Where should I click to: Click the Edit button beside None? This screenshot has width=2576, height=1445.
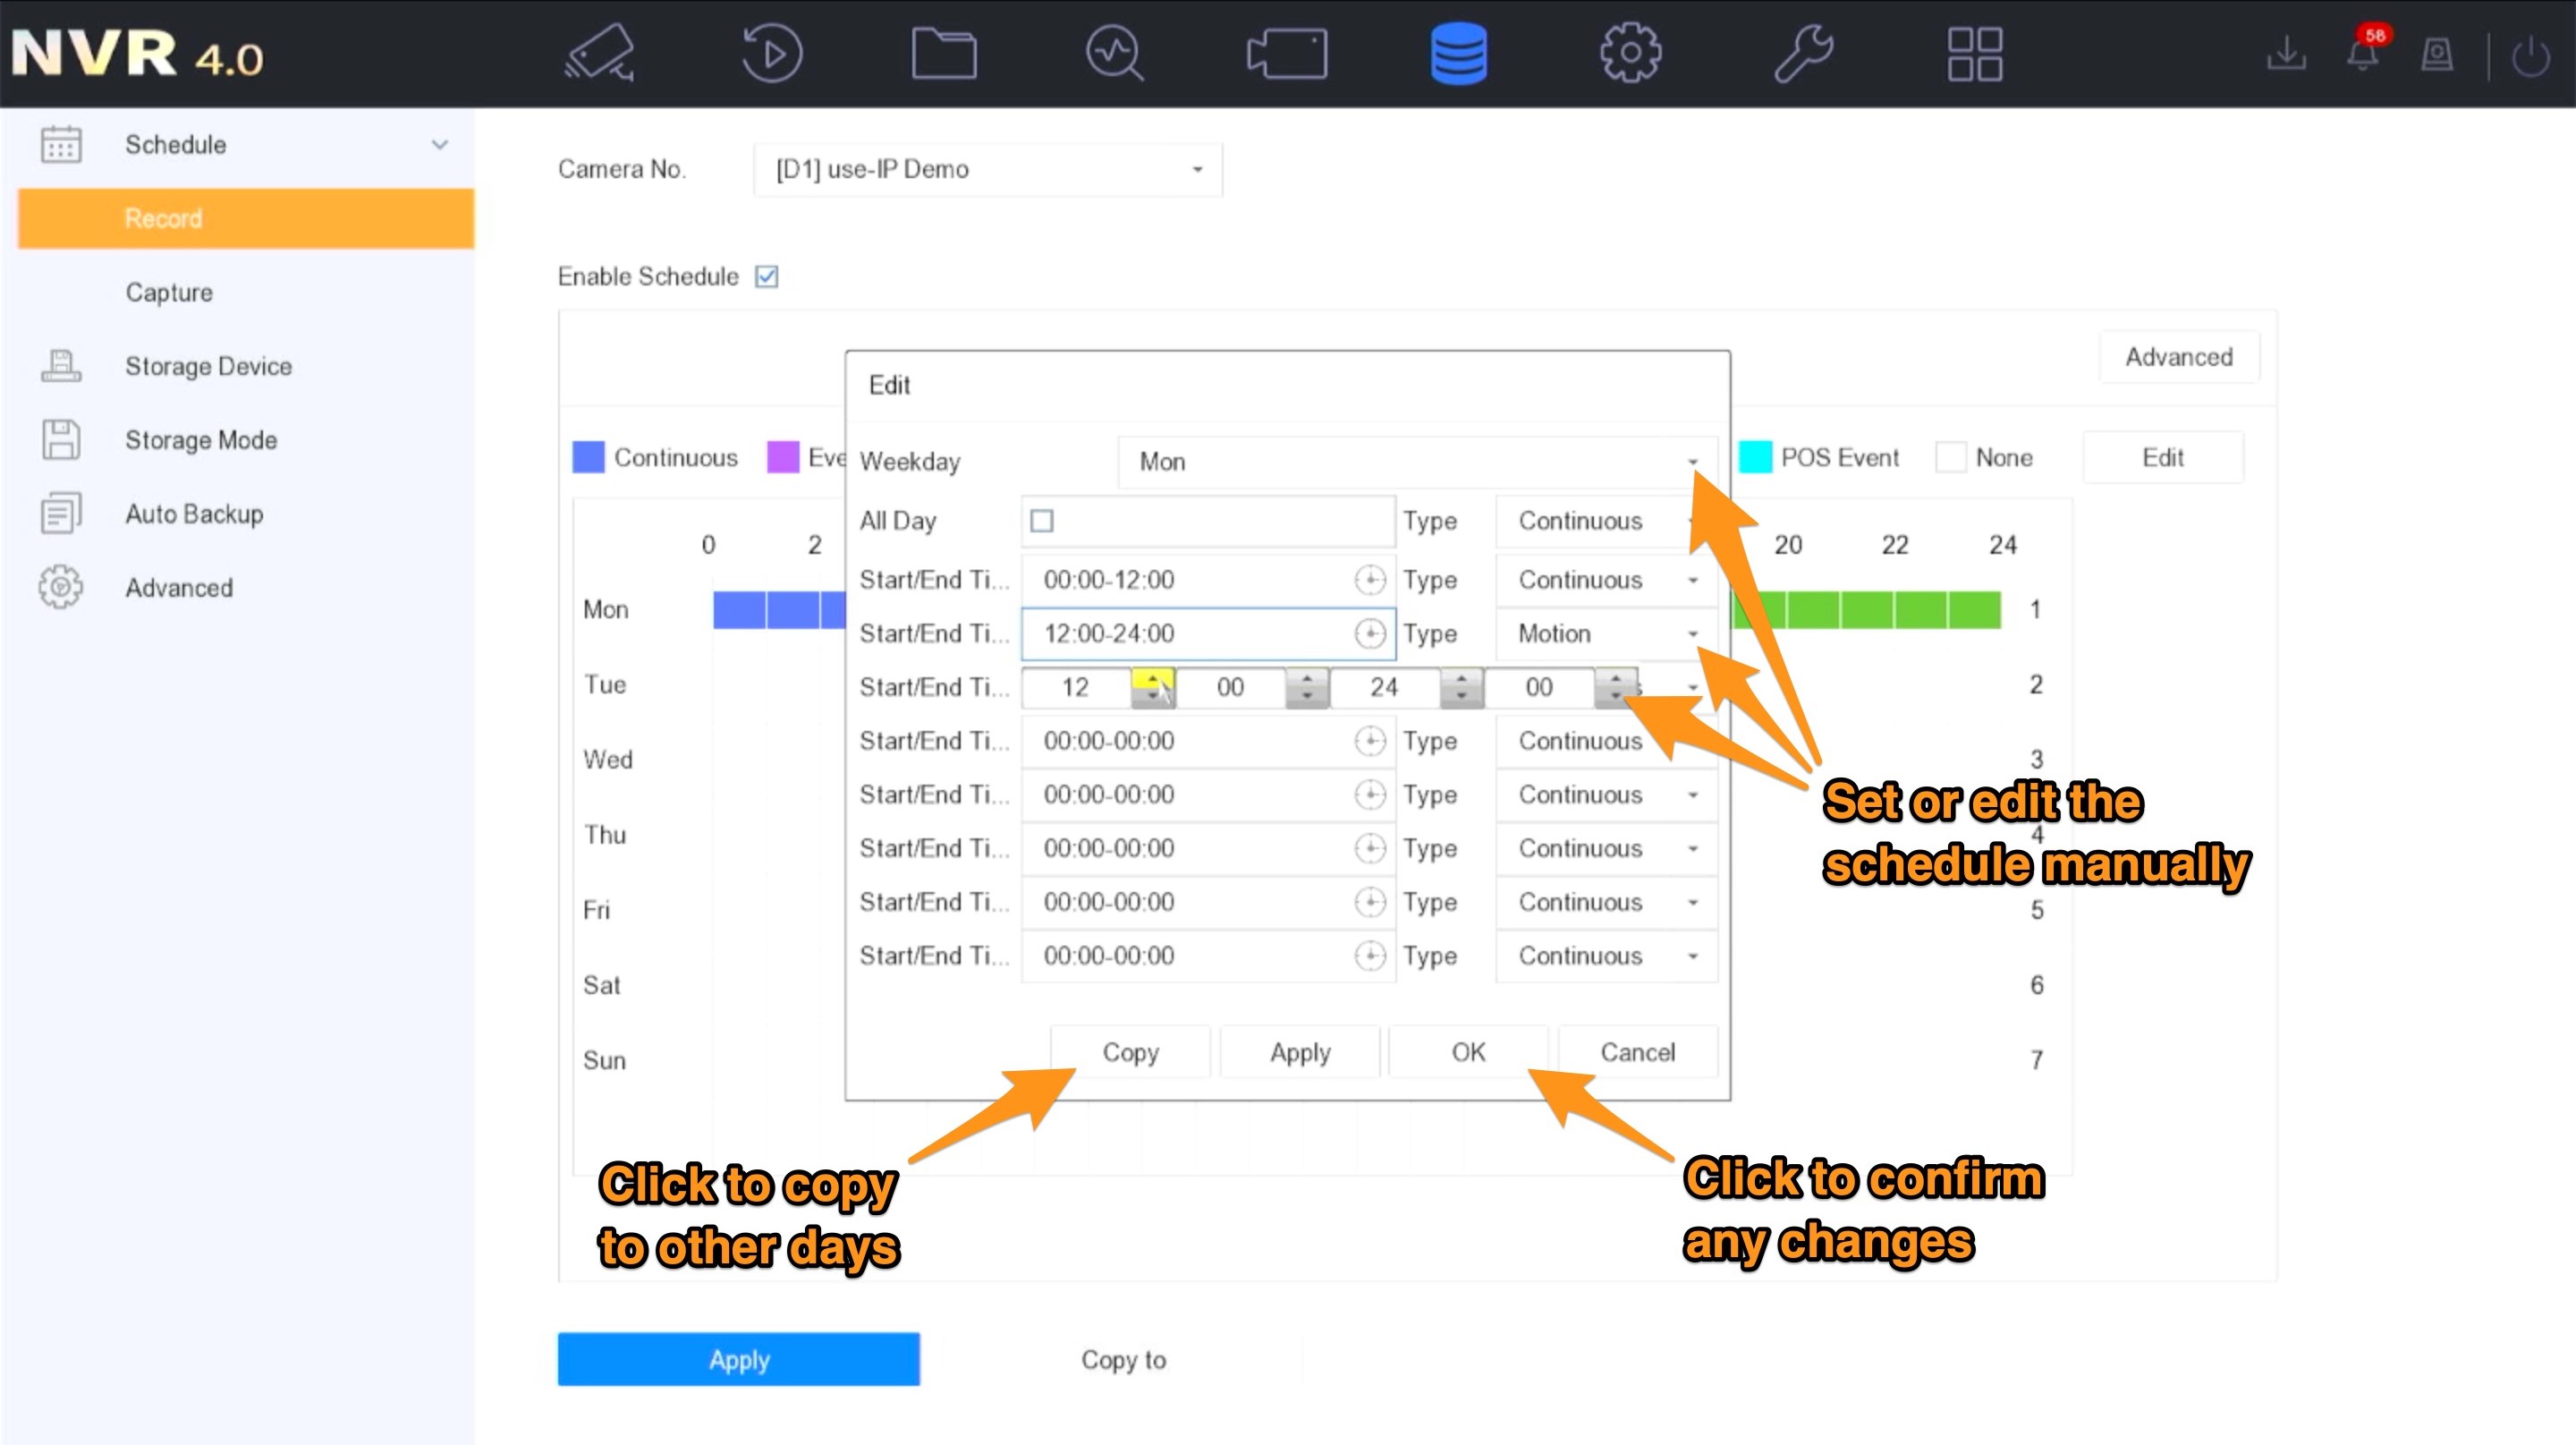click(2163, 458)
